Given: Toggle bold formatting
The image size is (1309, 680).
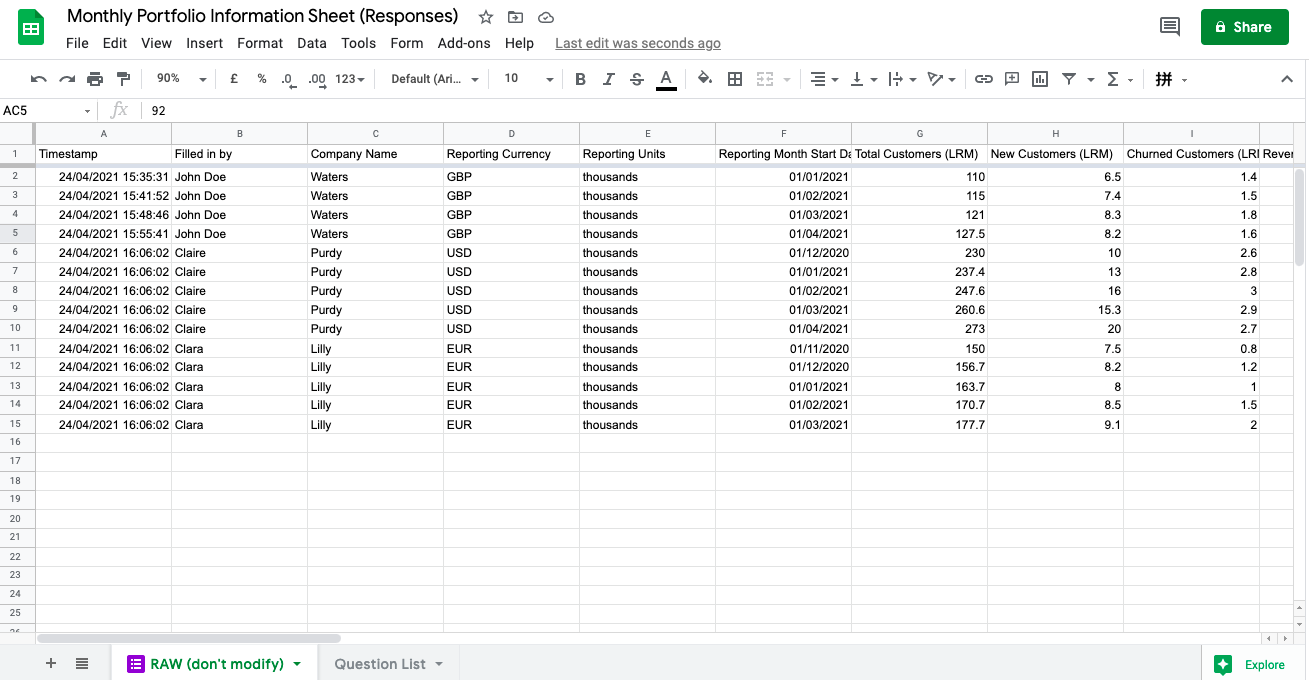Looking at the screenshot, I should tap(580, 79).
